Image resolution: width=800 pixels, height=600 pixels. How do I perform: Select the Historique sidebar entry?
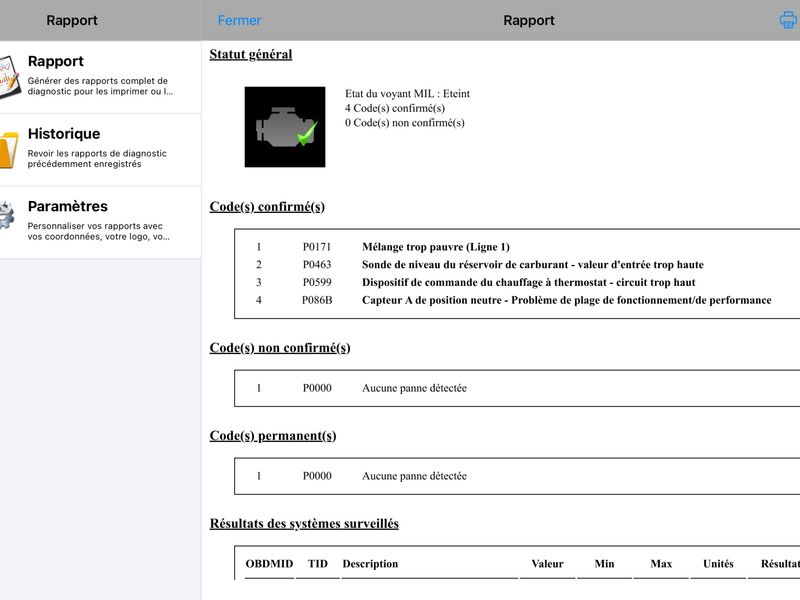(x=101, y=149)
